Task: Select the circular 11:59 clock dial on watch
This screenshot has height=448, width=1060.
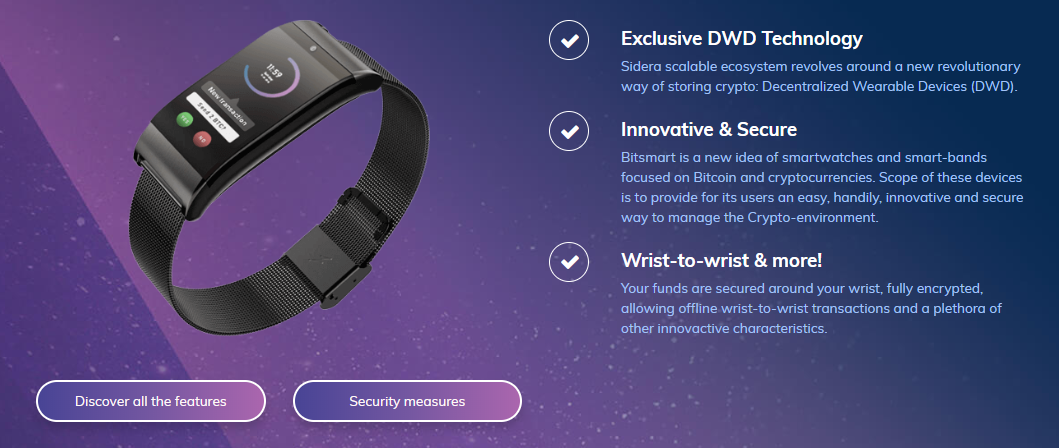Action: point(272,75)
